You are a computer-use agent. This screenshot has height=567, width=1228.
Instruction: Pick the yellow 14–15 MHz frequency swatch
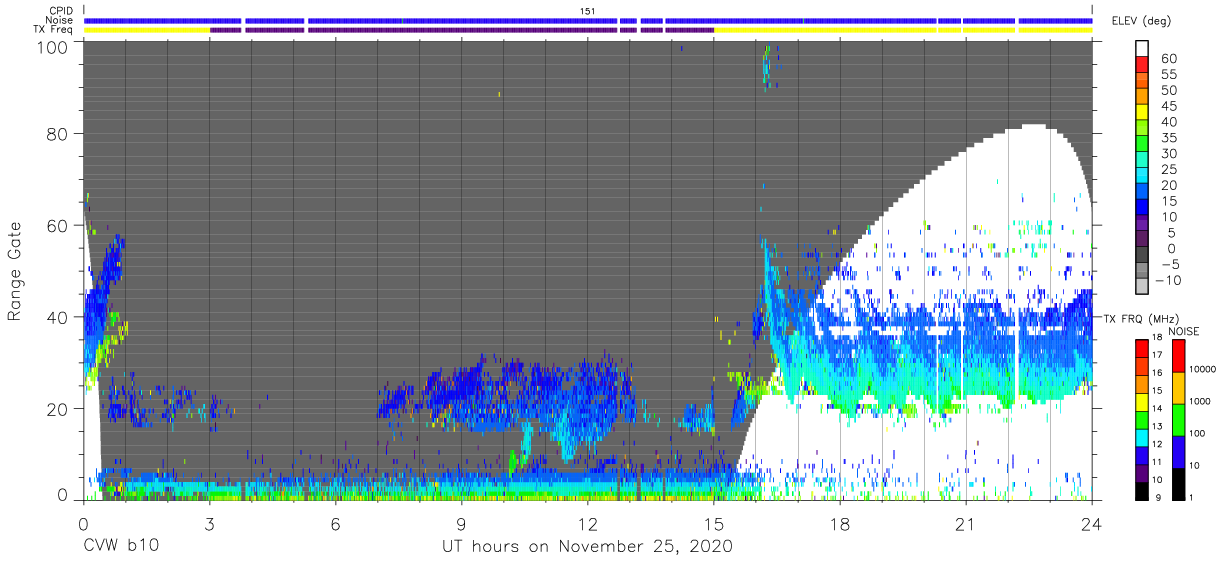[x=1144, y=402]
